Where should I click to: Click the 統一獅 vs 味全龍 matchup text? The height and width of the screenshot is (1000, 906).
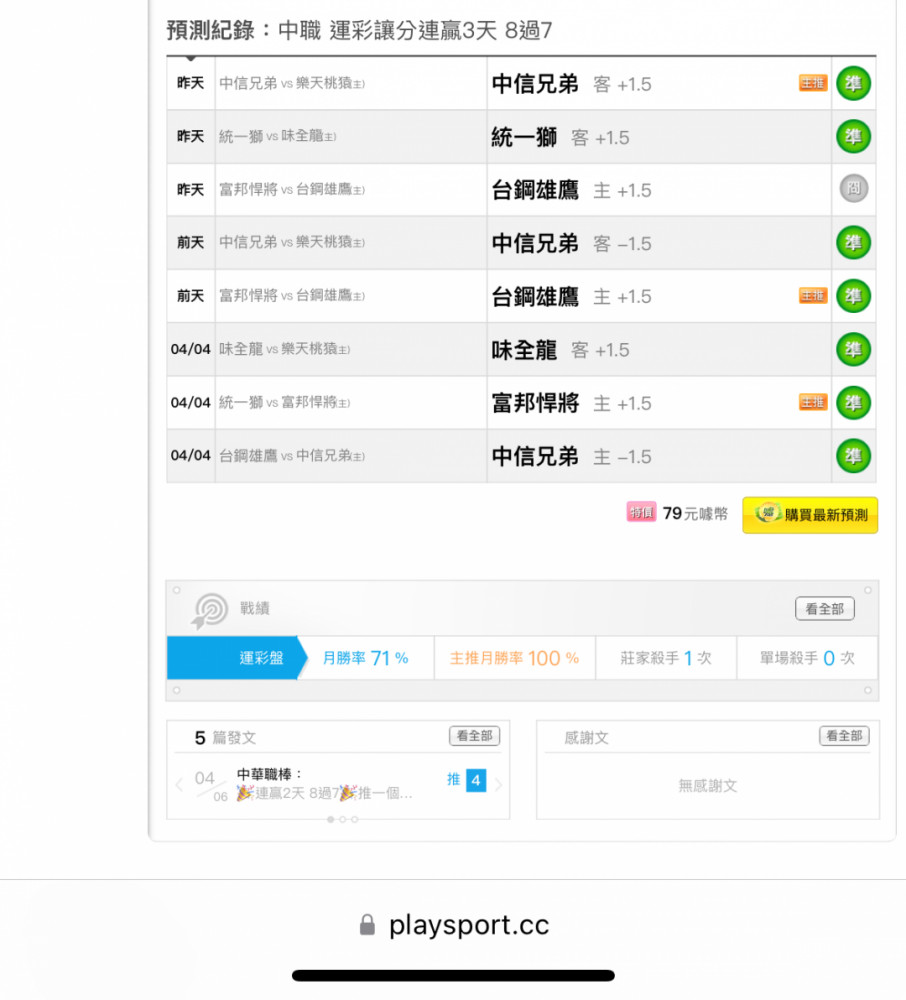click(x=277, y=136)
